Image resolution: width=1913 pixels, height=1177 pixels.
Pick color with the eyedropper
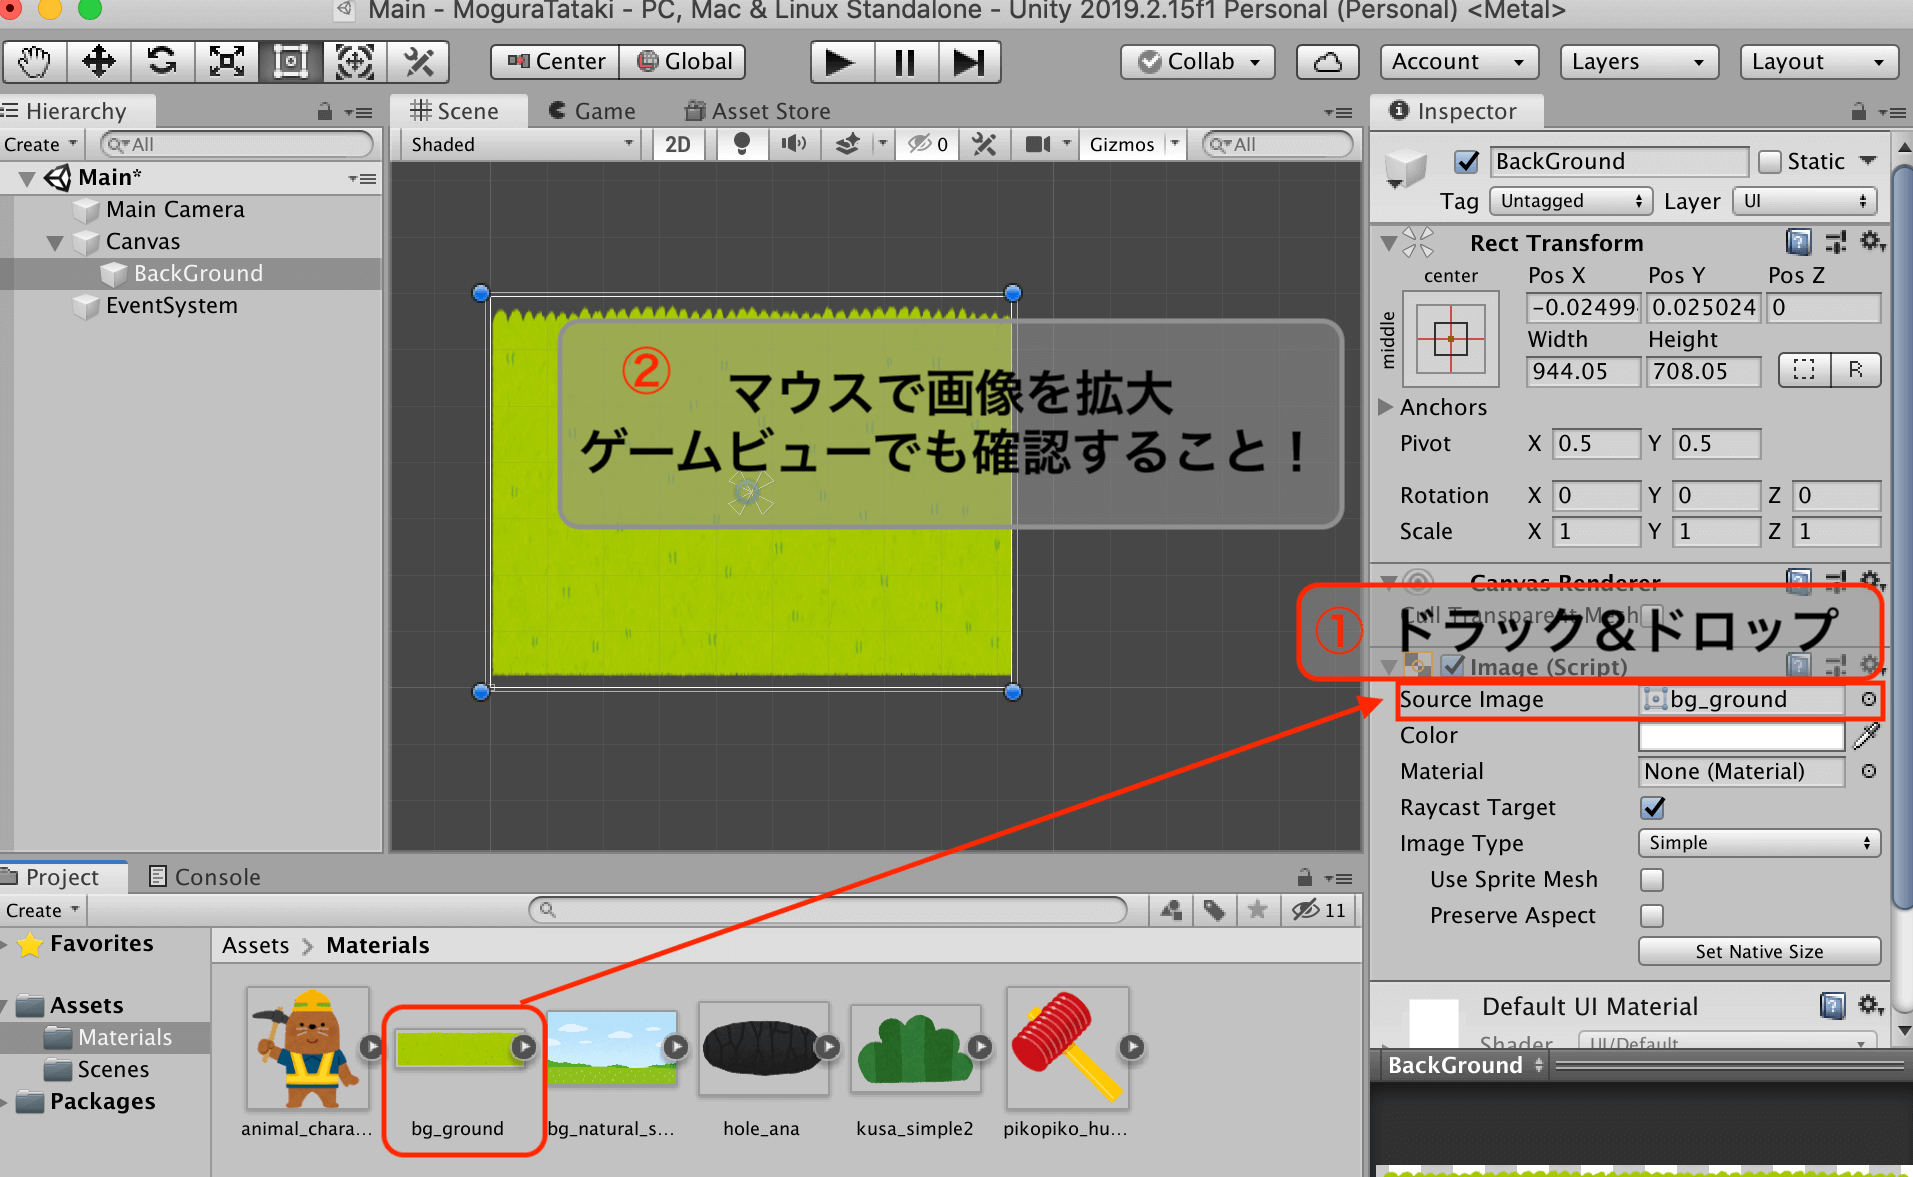[x=1866, y=736]
